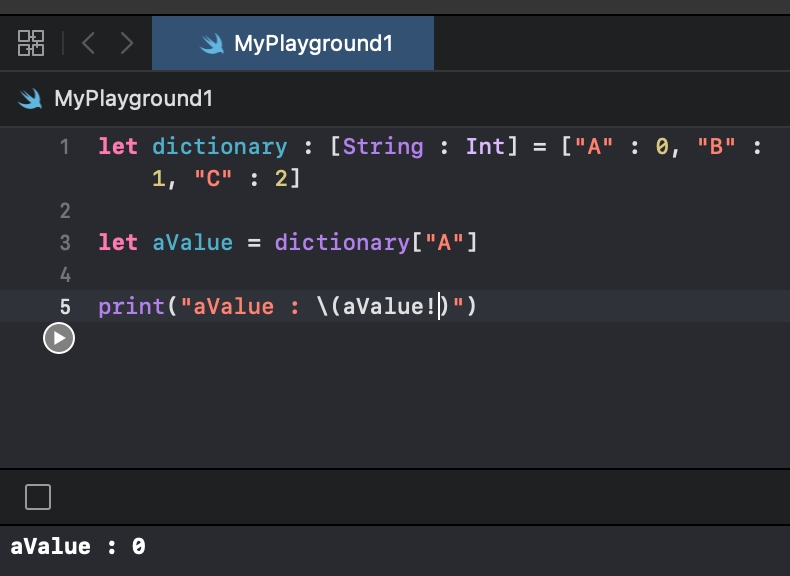Click the \(aValue!) interpolation on line 5
Image resolution: width=790 pixels, height=576 pixels.
point(382,306)
